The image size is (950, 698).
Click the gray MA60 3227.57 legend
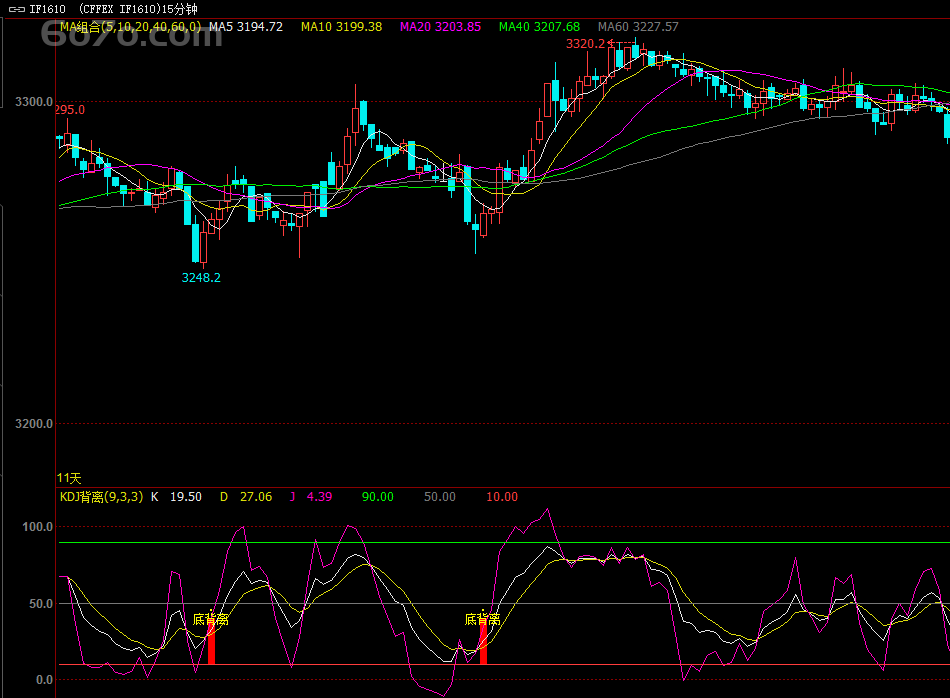tap(638, 27)
